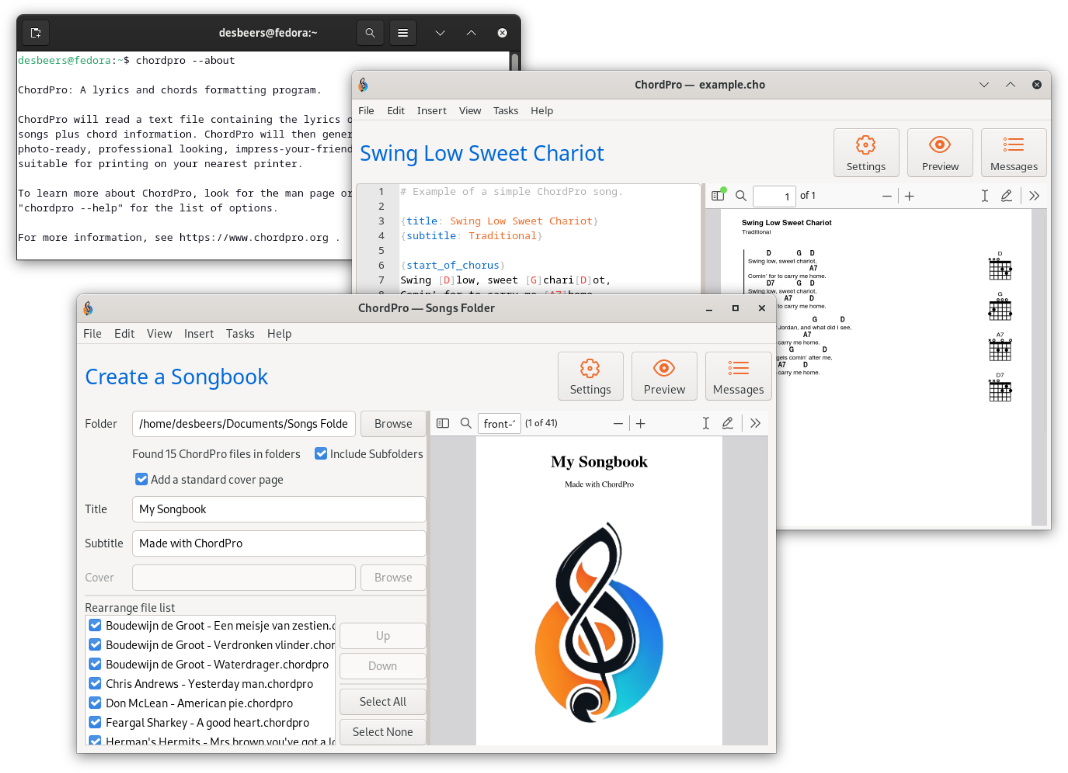Screen dimensions: 1068x773
Task: Open Settings in the Songs Folder window
Action: click(x=590, y=376)
